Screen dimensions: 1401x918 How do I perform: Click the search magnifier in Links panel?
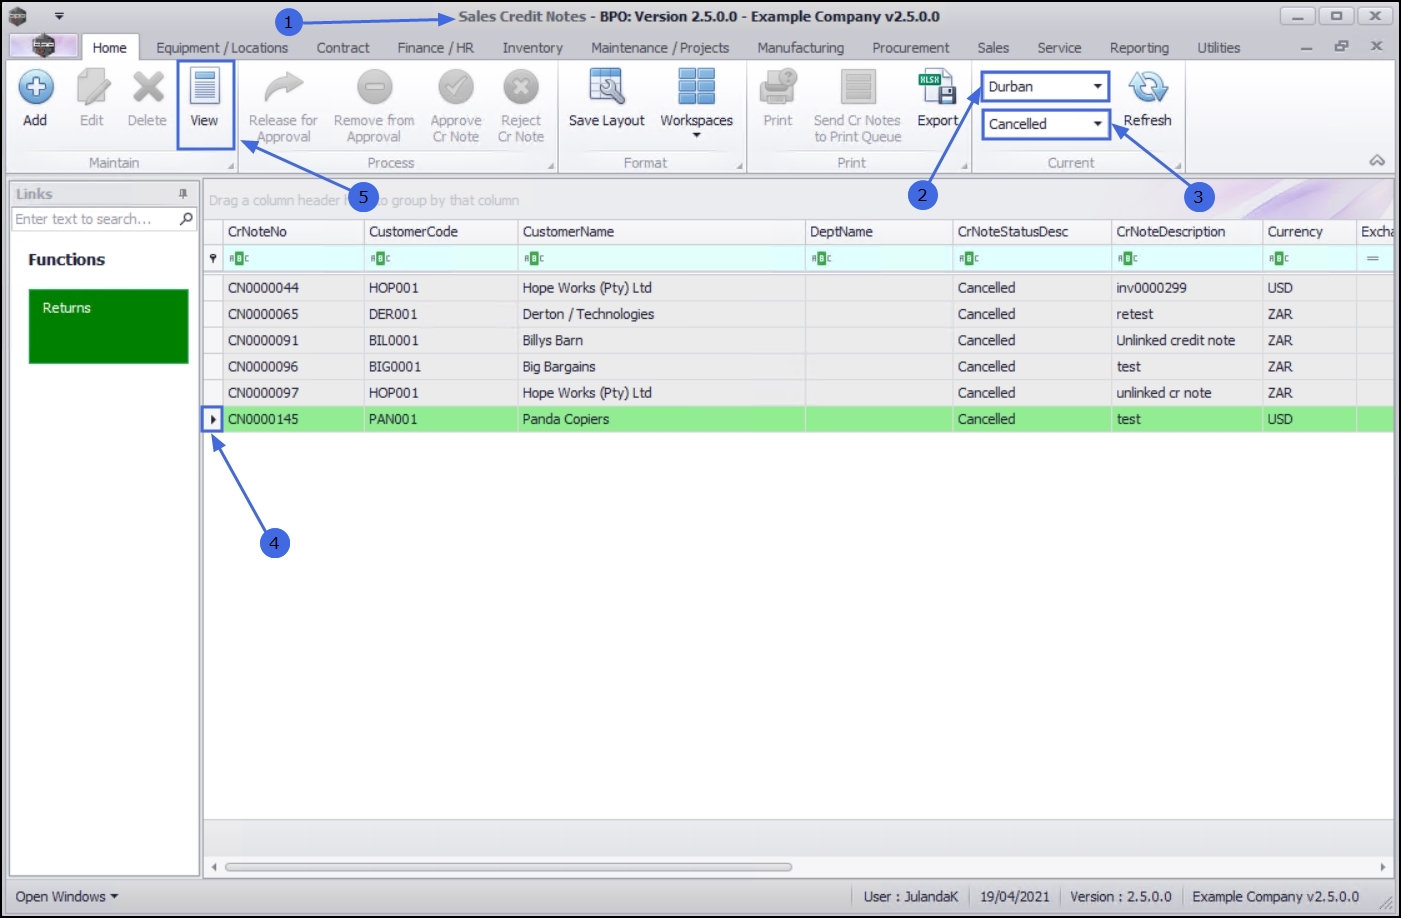click(186, 219)
